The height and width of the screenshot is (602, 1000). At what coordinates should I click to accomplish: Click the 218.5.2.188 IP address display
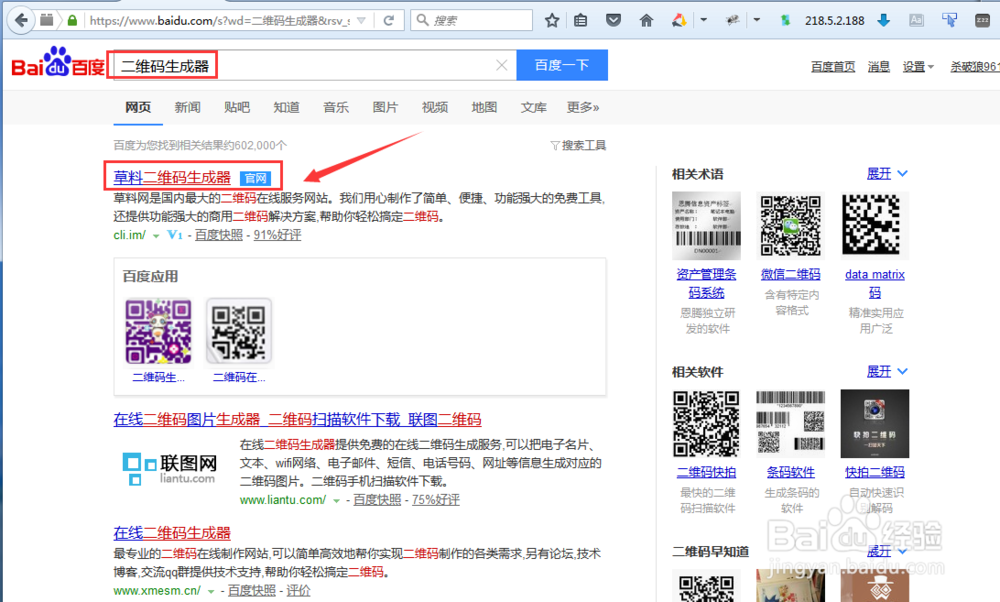click(834, 20)
